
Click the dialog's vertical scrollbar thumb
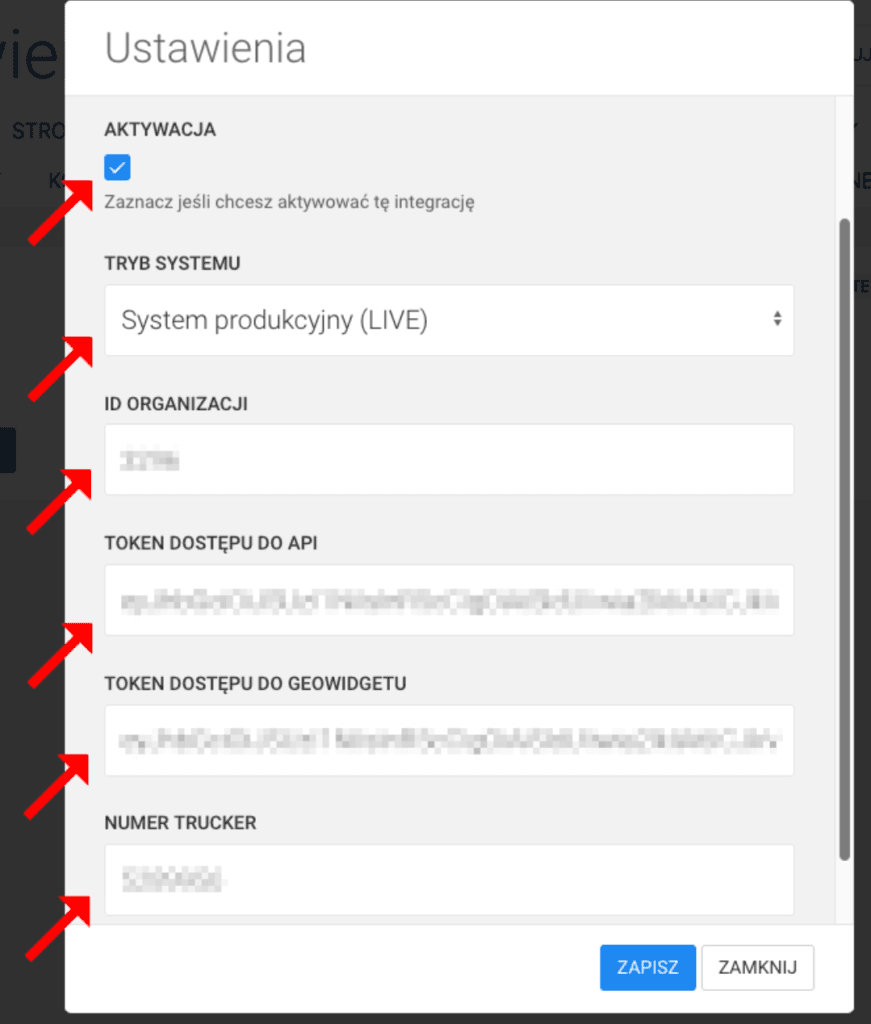844,539
